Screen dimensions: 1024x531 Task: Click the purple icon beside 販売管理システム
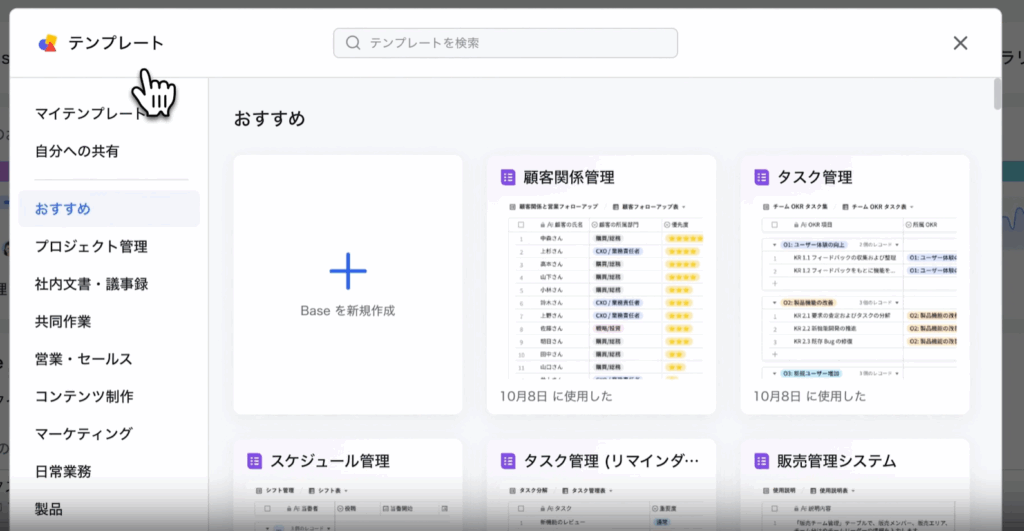click(762, 461)
